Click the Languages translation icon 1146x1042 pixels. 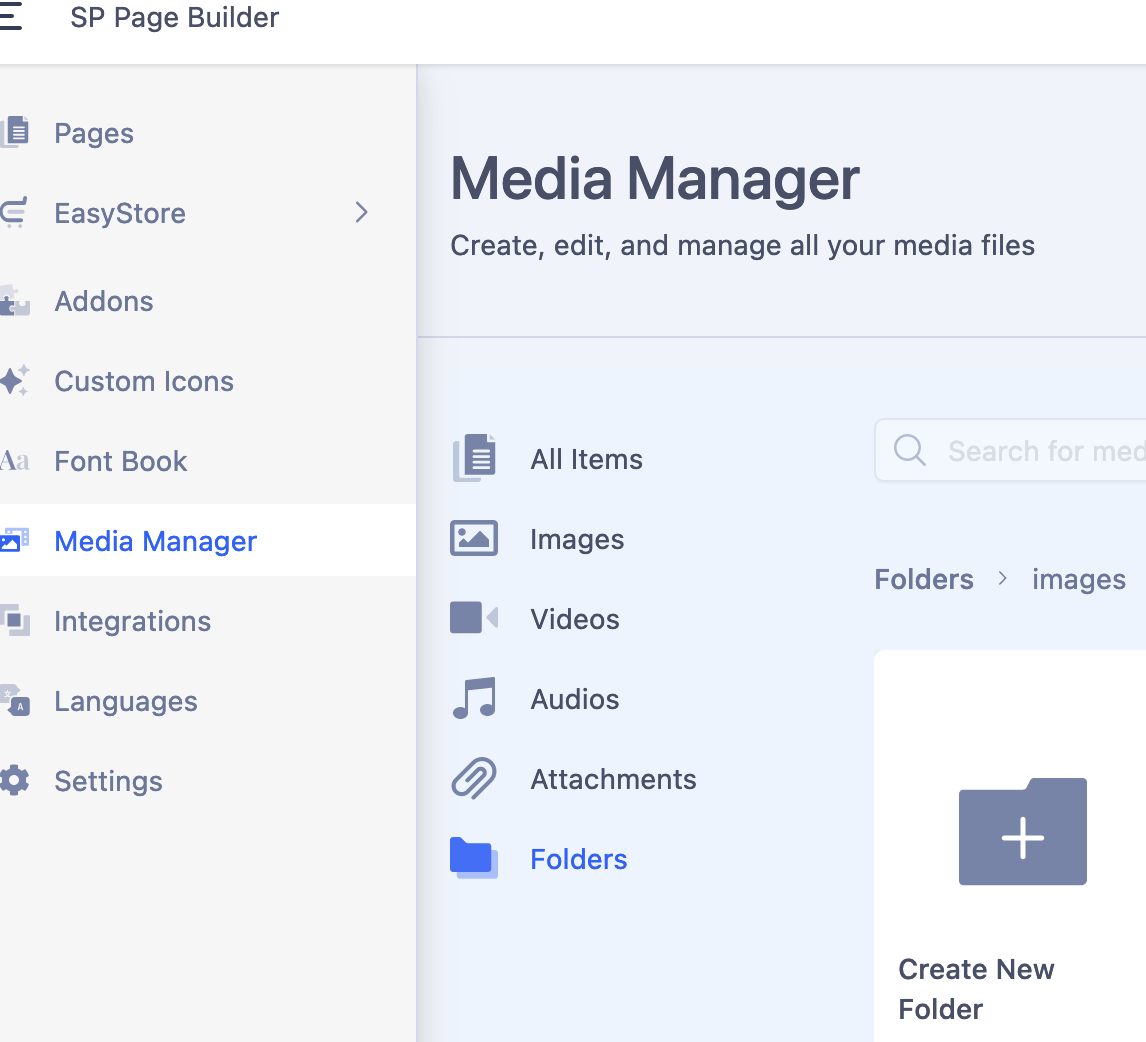(x=15, y=701)
